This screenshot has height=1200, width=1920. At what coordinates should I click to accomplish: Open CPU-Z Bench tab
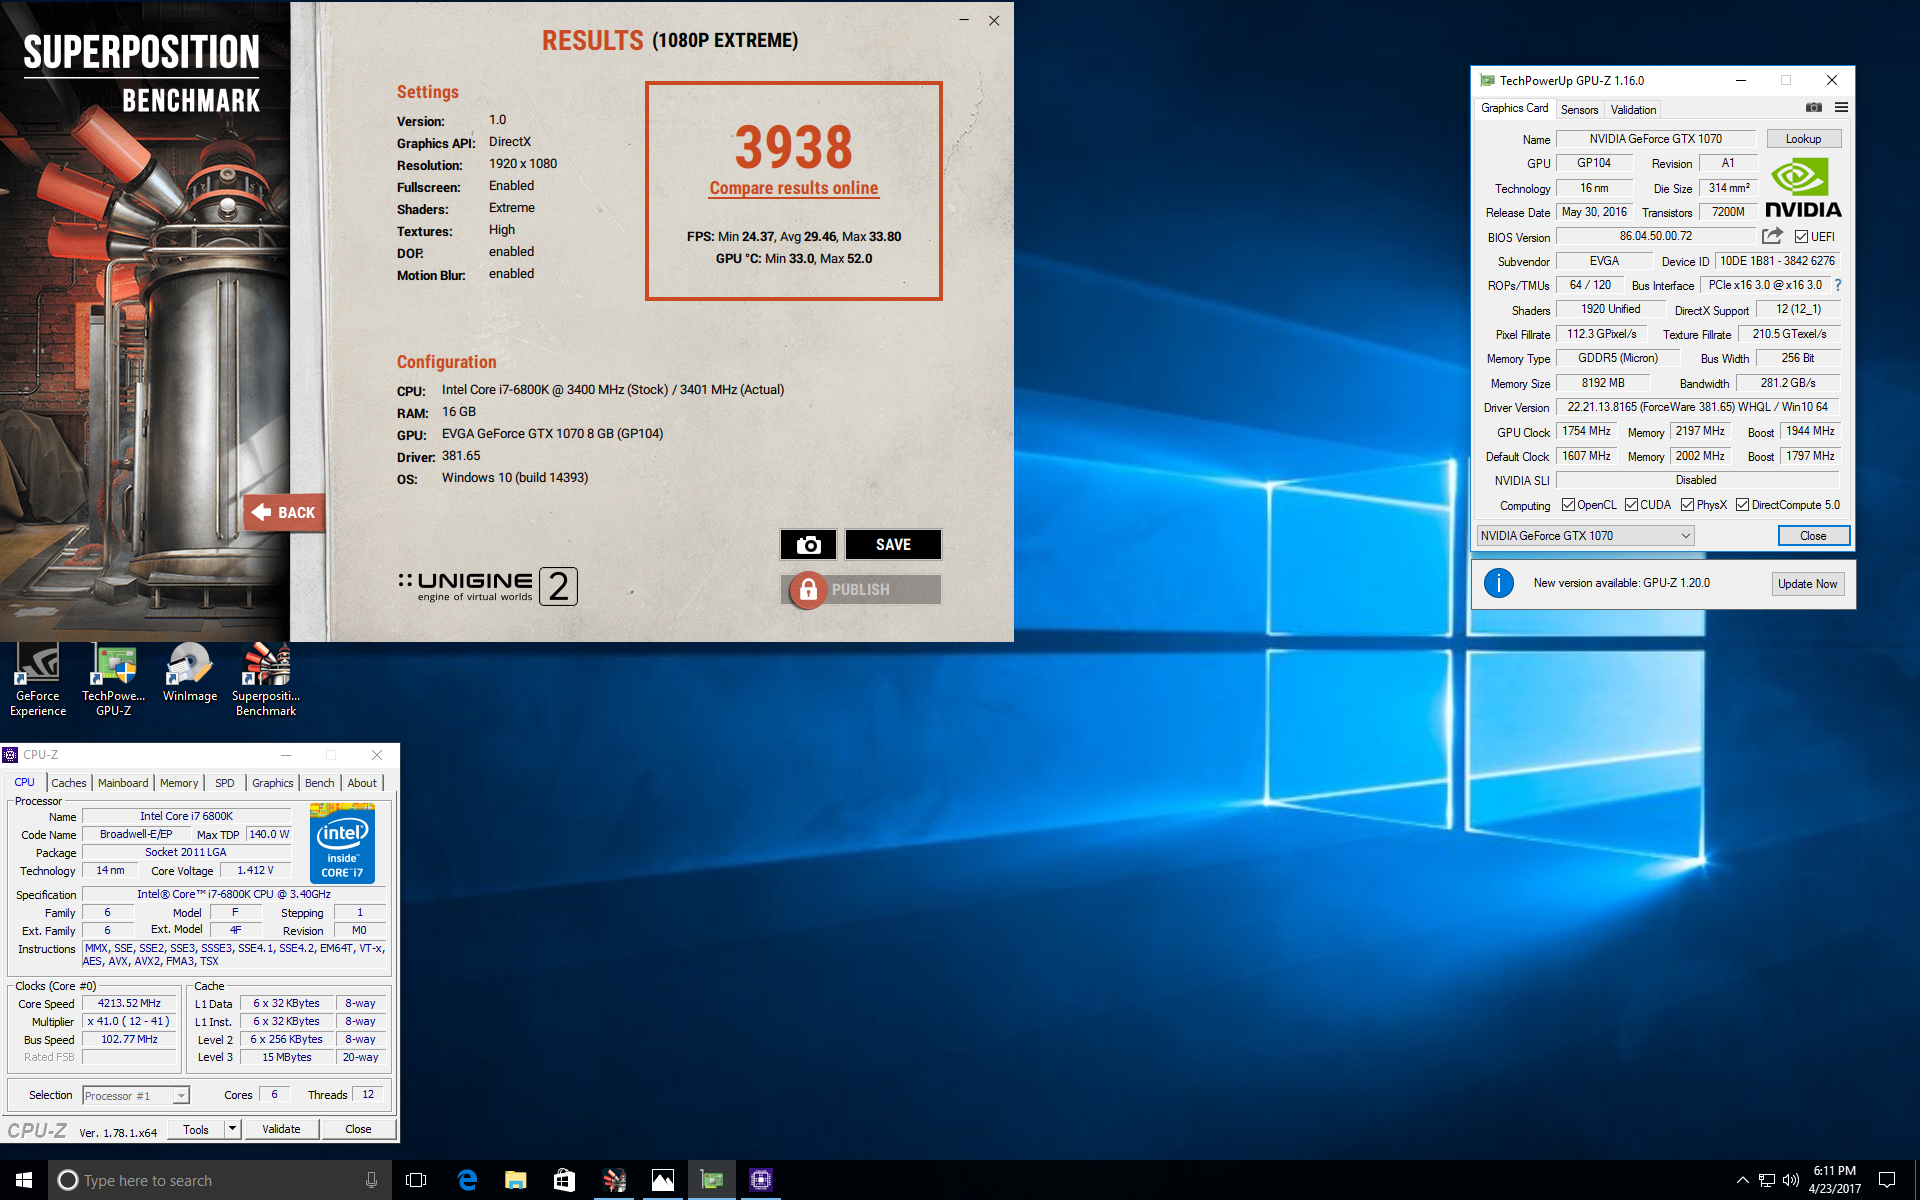click(320, 783)
